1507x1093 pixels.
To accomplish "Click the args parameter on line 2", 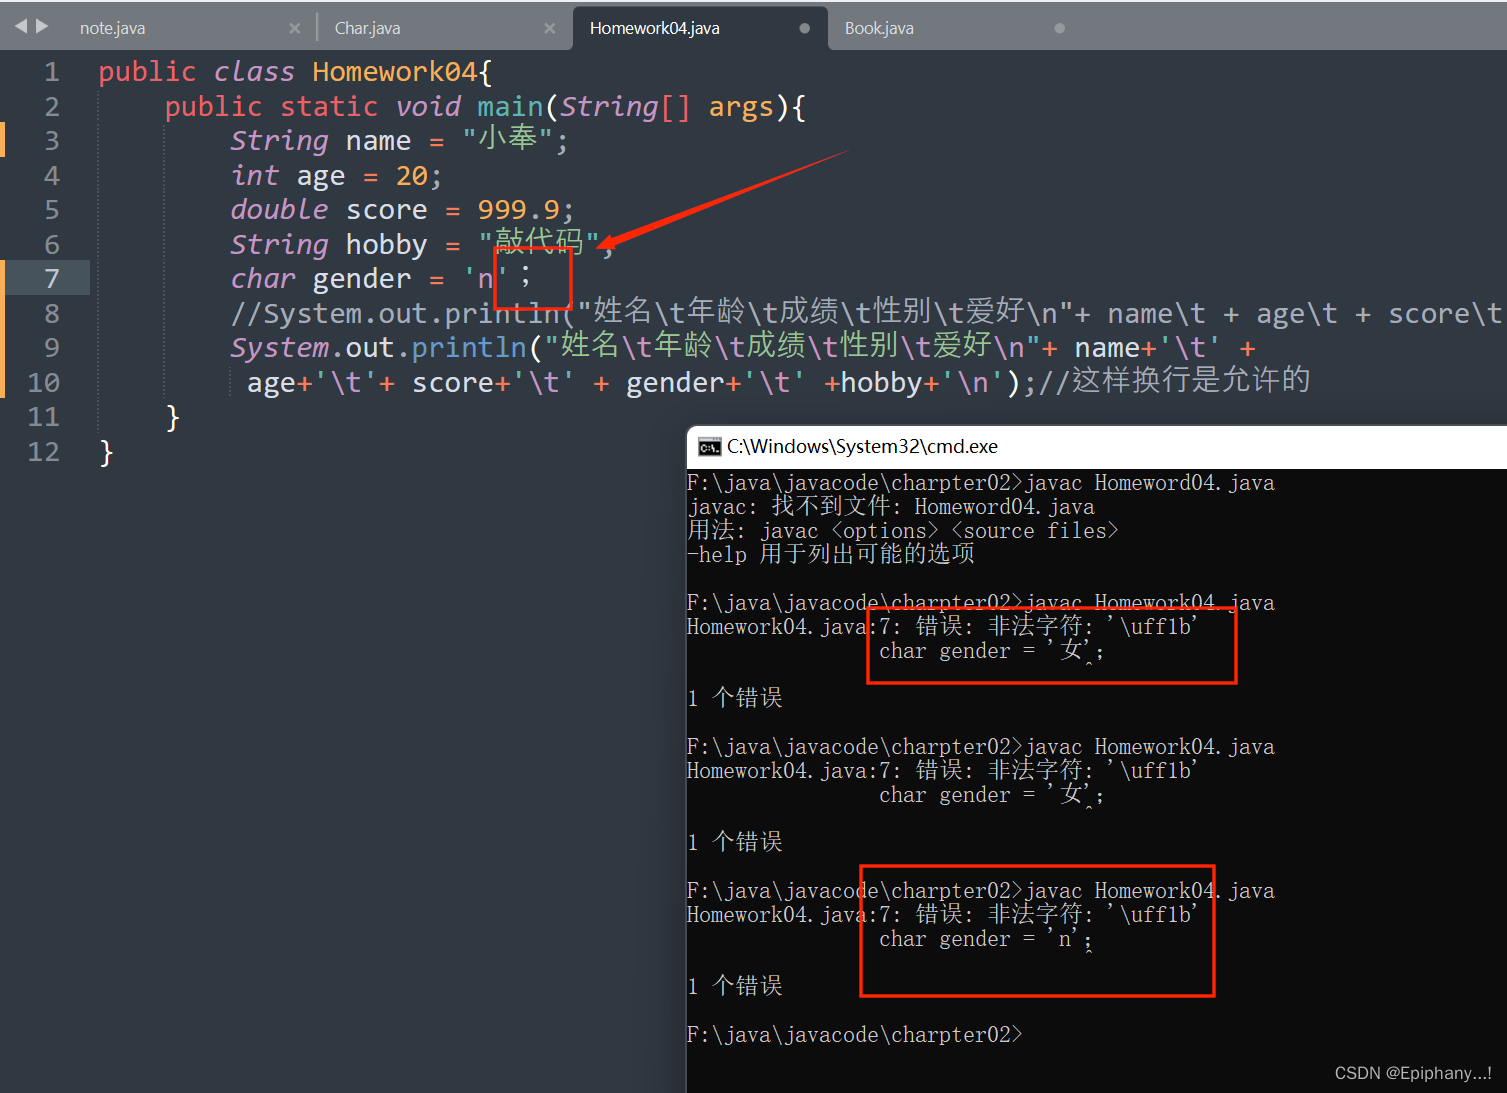I will (x=741, y=107).
